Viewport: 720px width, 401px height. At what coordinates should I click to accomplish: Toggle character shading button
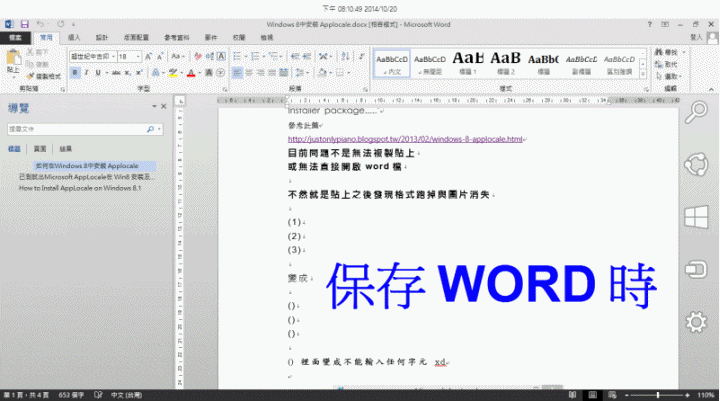(209, 73)
